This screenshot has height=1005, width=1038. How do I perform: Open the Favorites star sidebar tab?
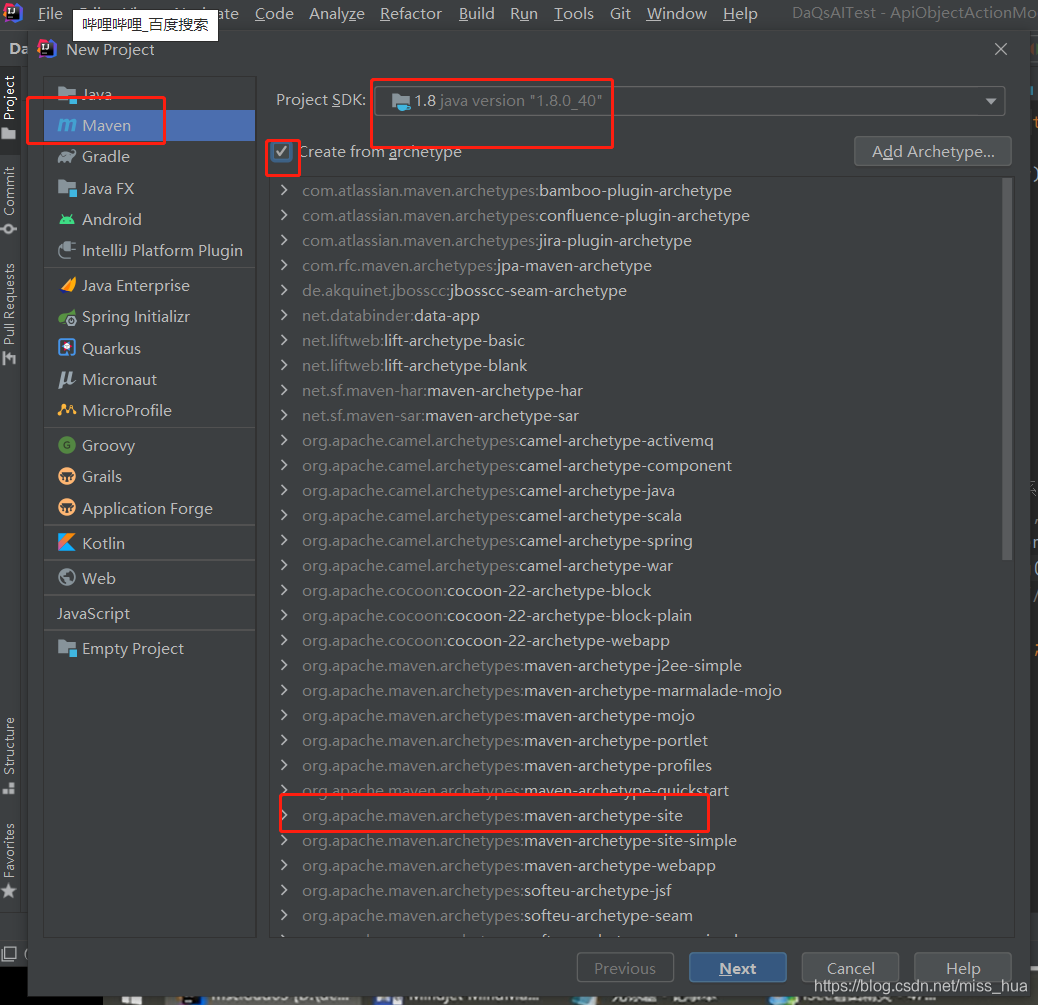click(9, 860)
